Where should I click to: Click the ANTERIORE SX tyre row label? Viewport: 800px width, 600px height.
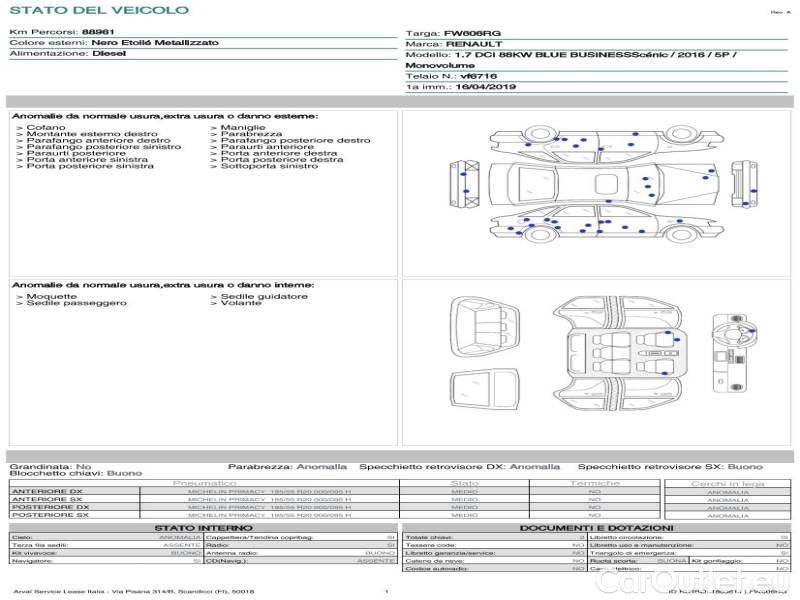coord(47,499)
